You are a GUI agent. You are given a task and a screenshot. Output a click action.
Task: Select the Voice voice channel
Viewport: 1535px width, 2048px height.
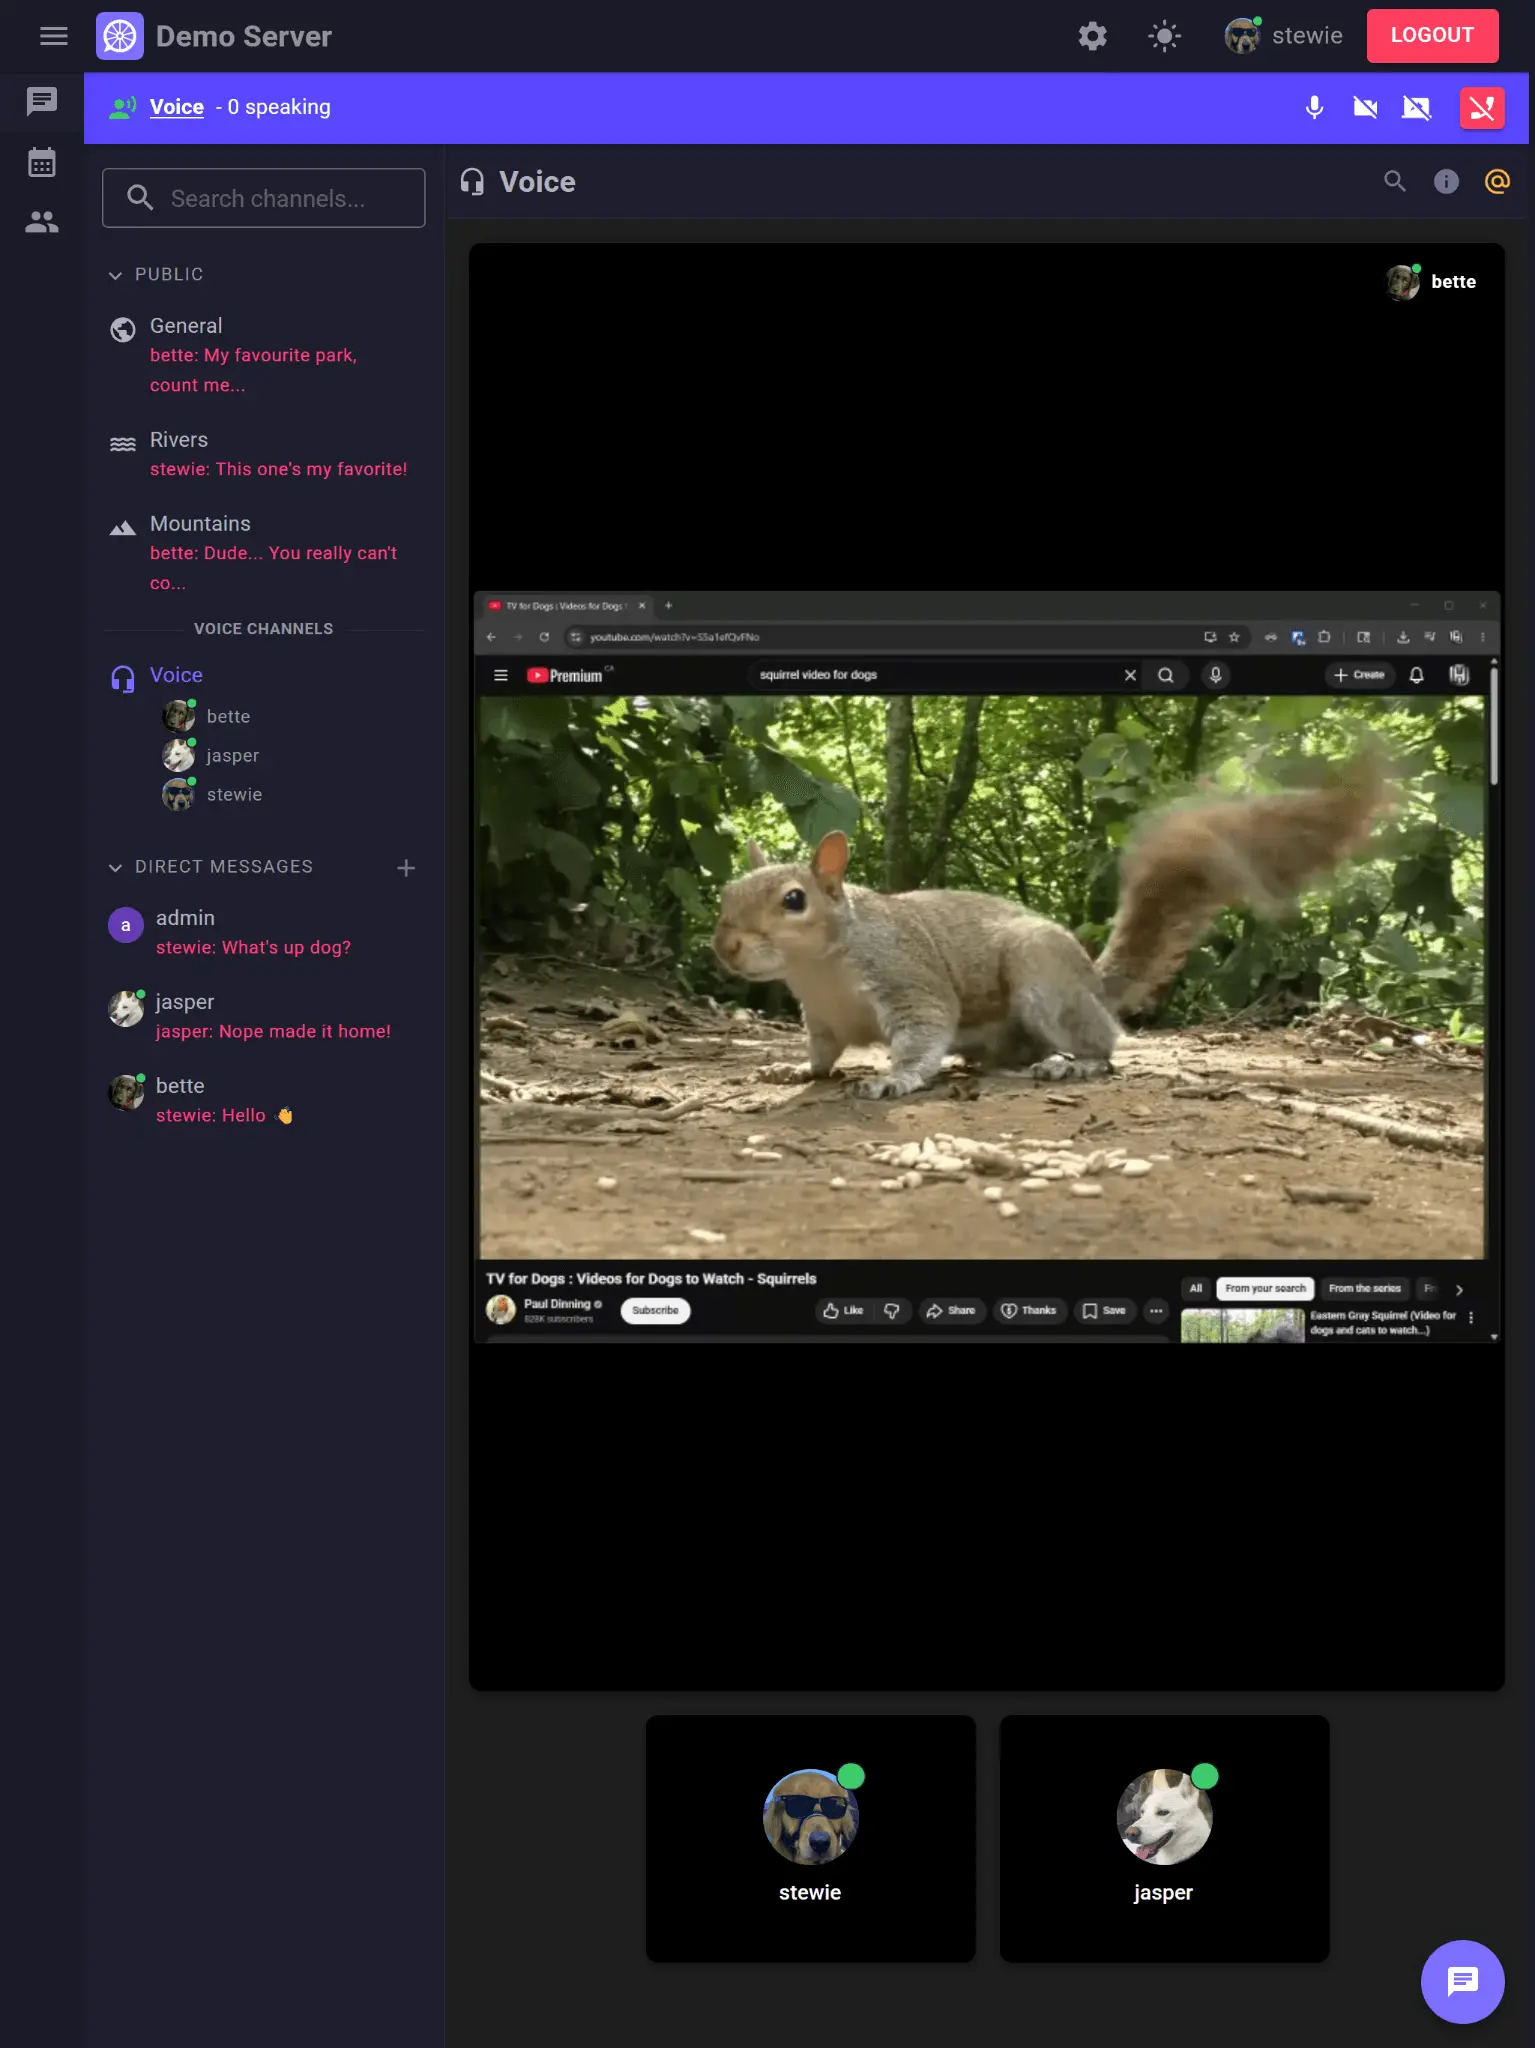click(264, 676)
